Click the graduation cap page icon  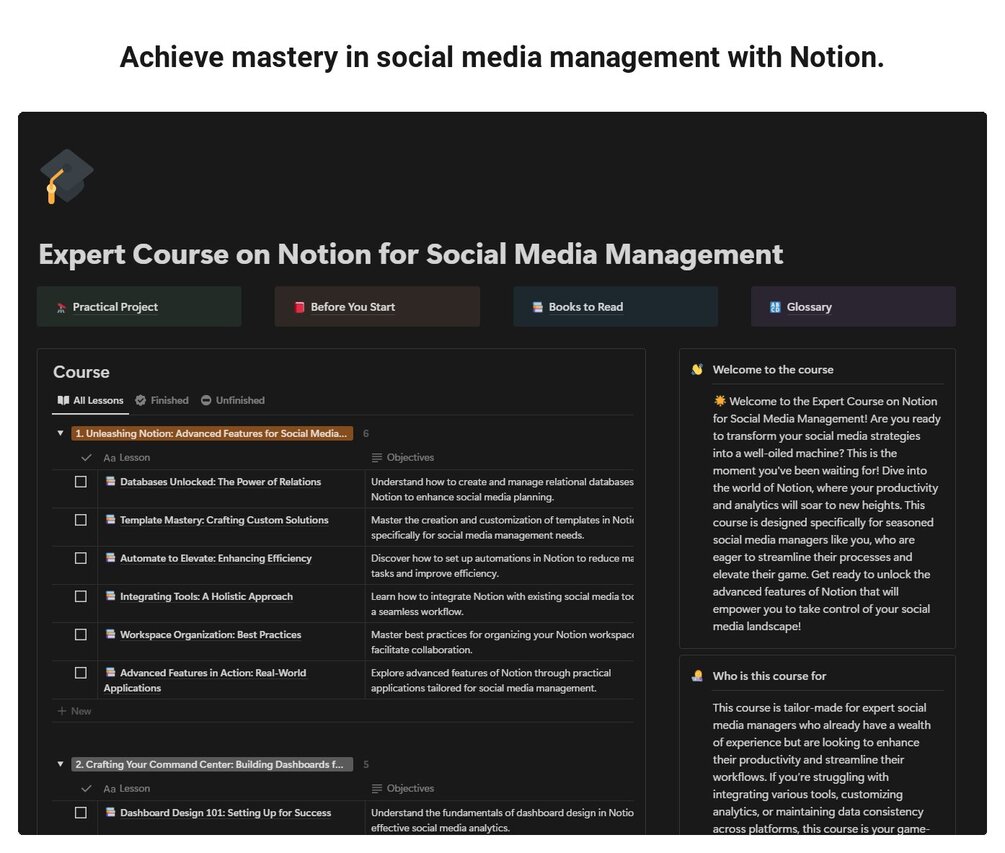(x=67, y=176)
